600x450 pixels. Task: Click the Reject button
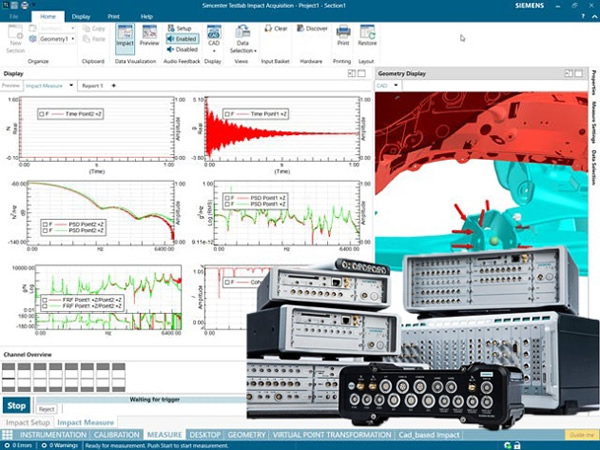click(46, 408)
